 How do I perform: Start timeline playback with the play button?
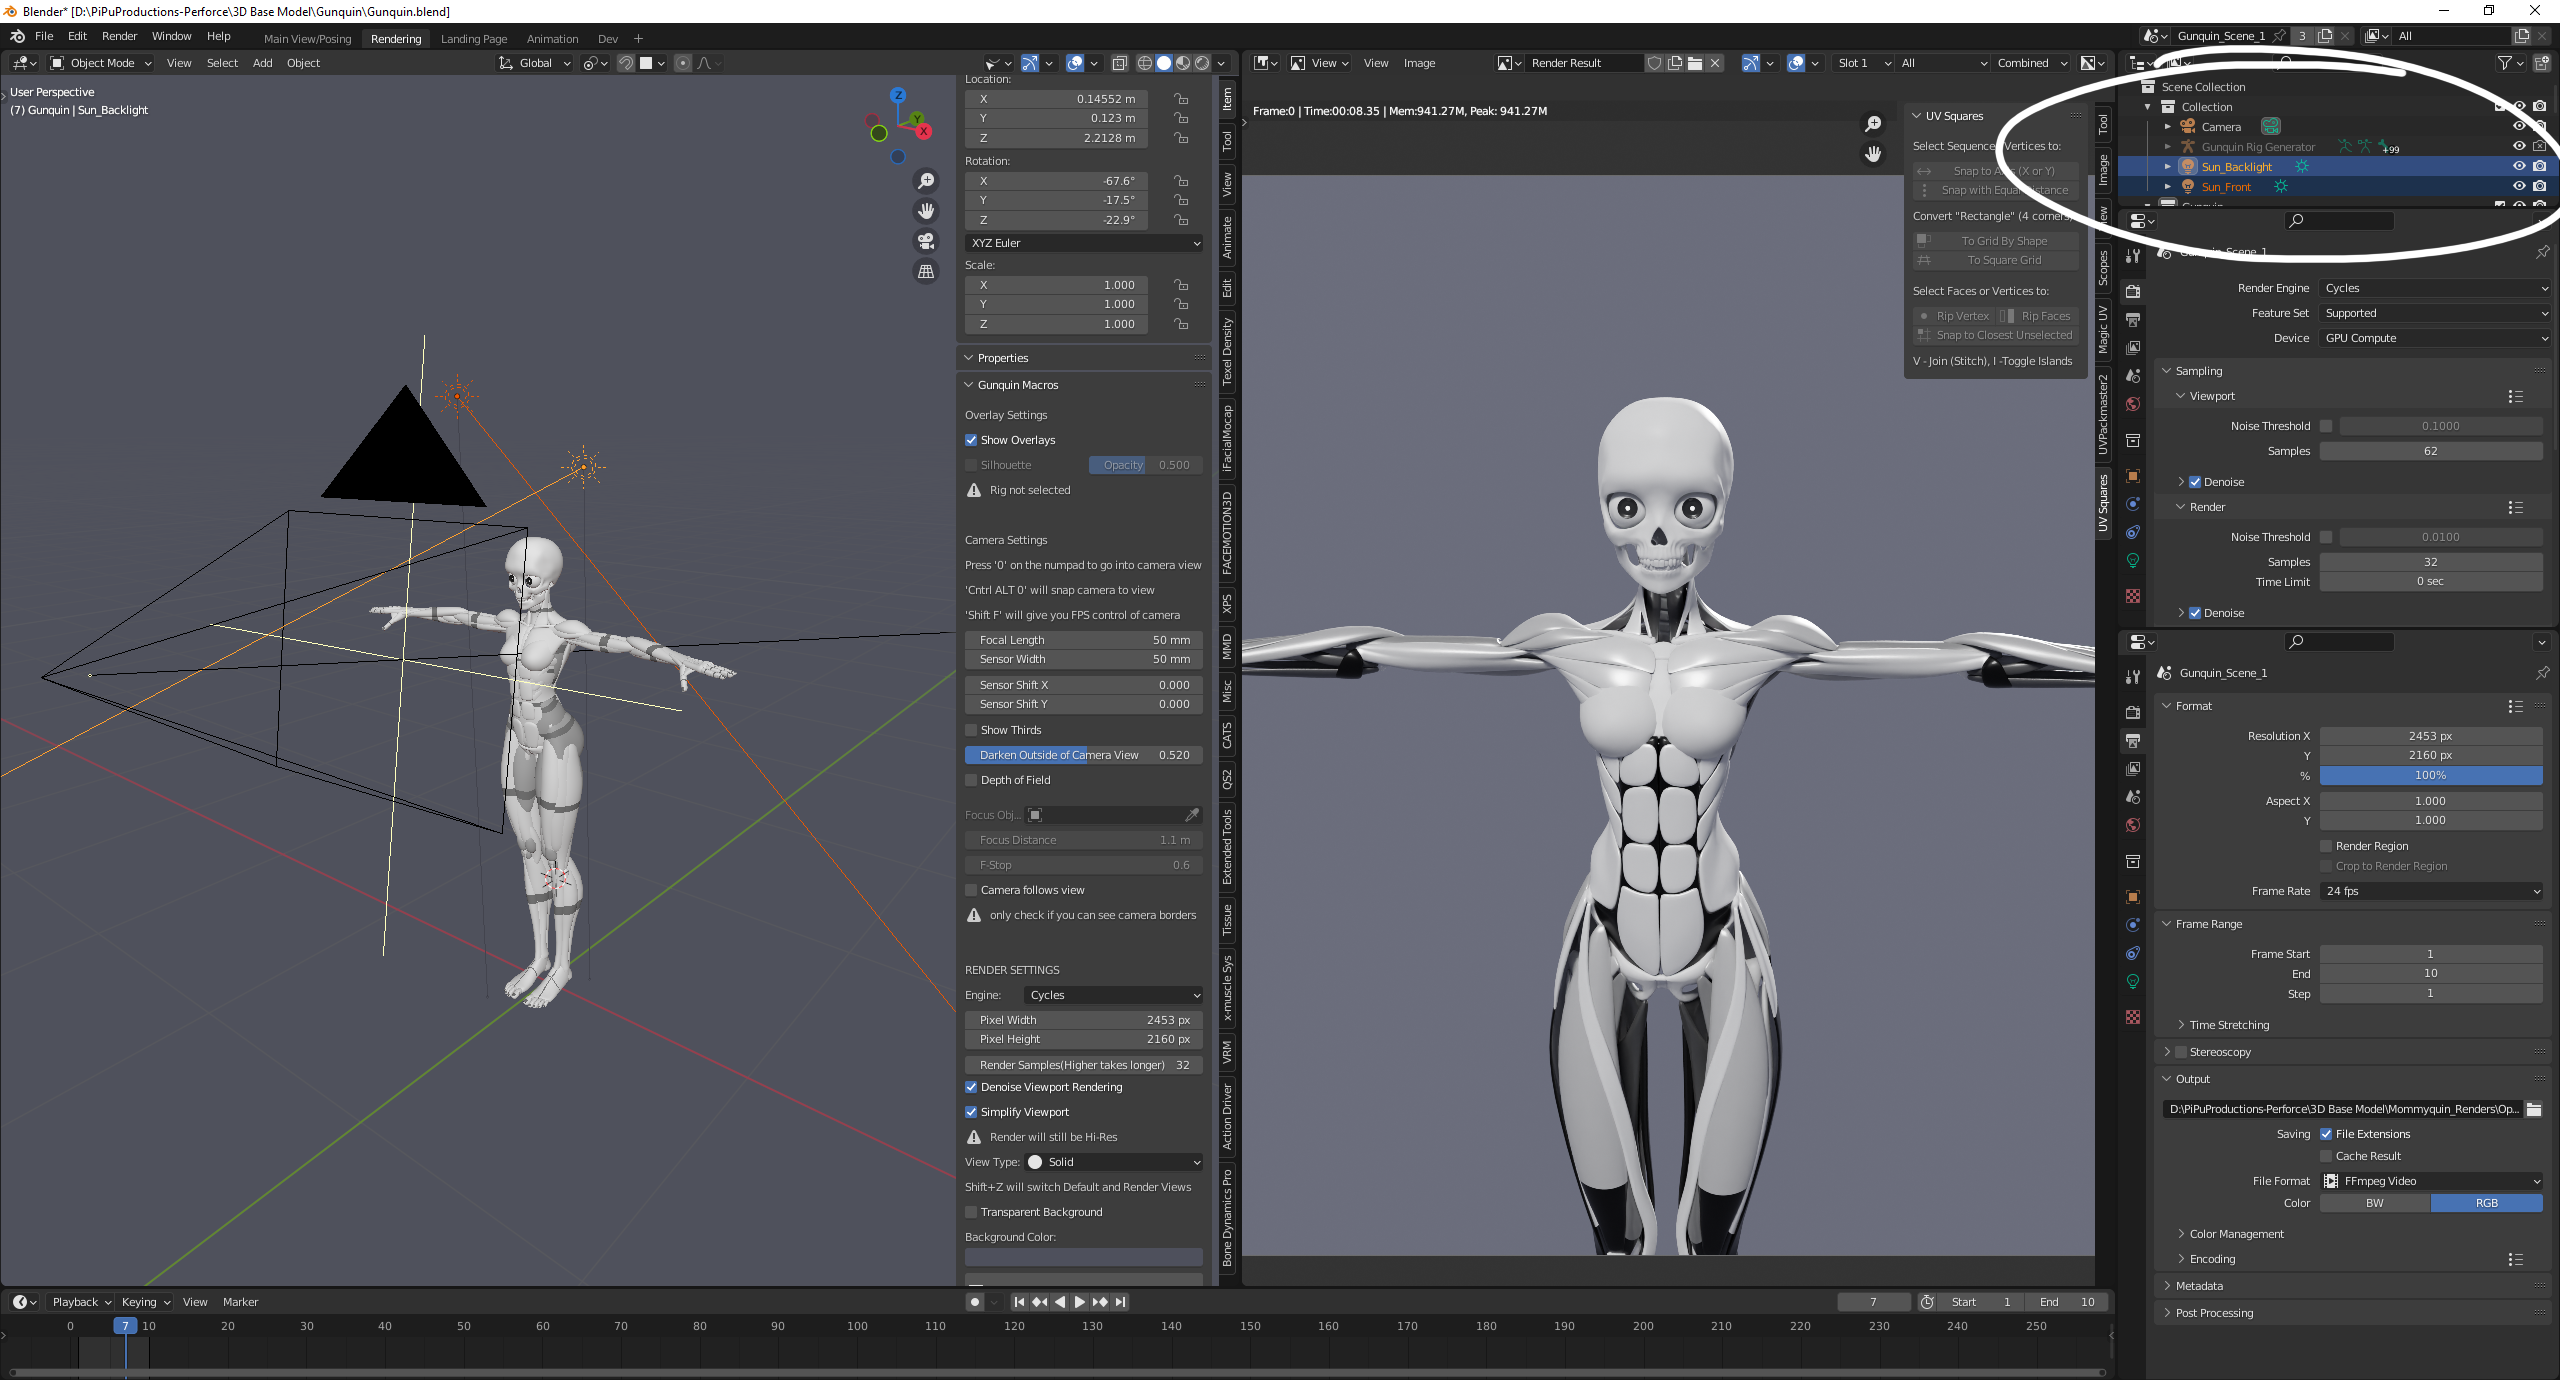pyautogui.click(x=1079, y=1302)
